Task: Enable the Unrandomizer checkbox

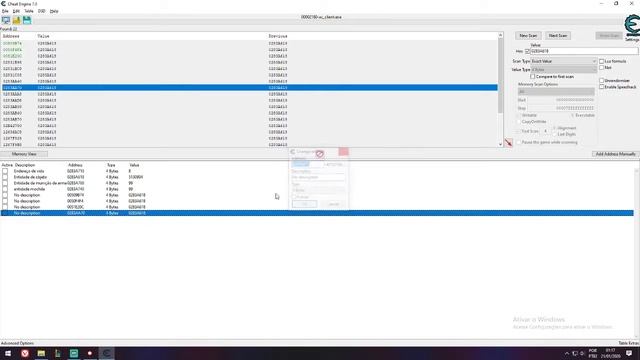Action: pos(602,81)
